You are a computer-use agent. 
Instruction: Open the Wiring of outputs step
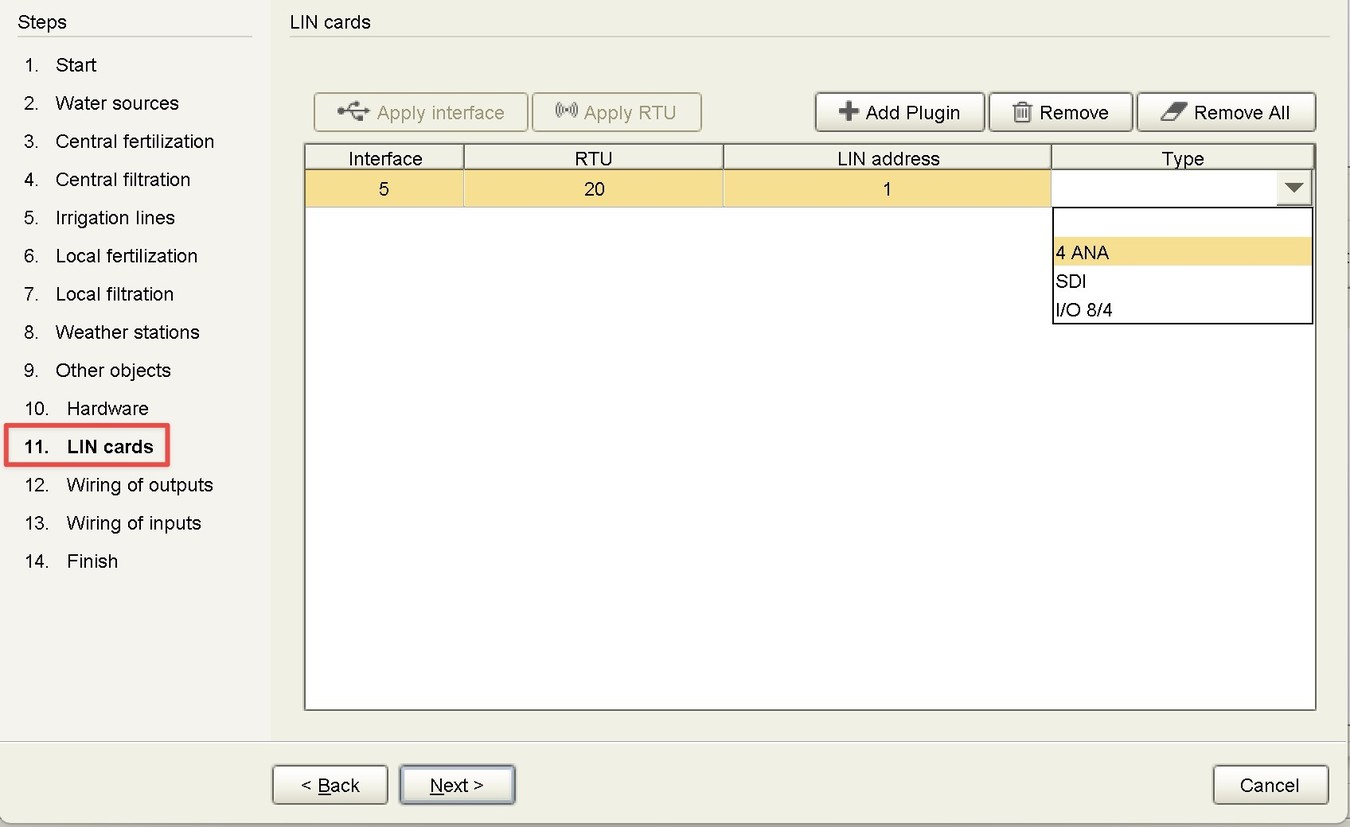pyautogui.click(x=139, y=485)
